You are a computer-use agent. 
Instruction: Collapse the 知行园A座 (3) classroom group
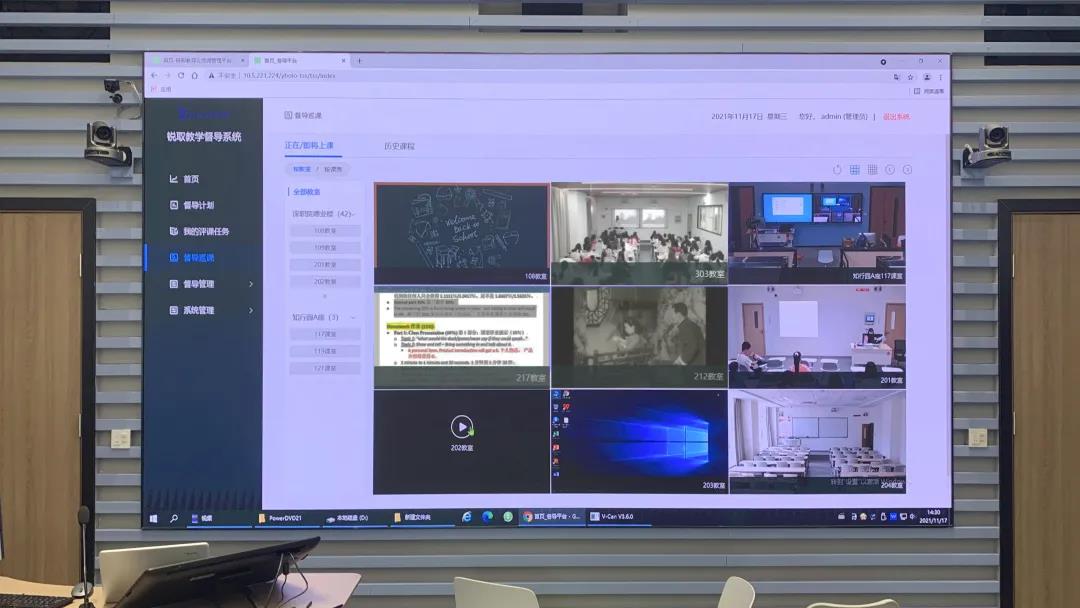[x=352, y=317]
